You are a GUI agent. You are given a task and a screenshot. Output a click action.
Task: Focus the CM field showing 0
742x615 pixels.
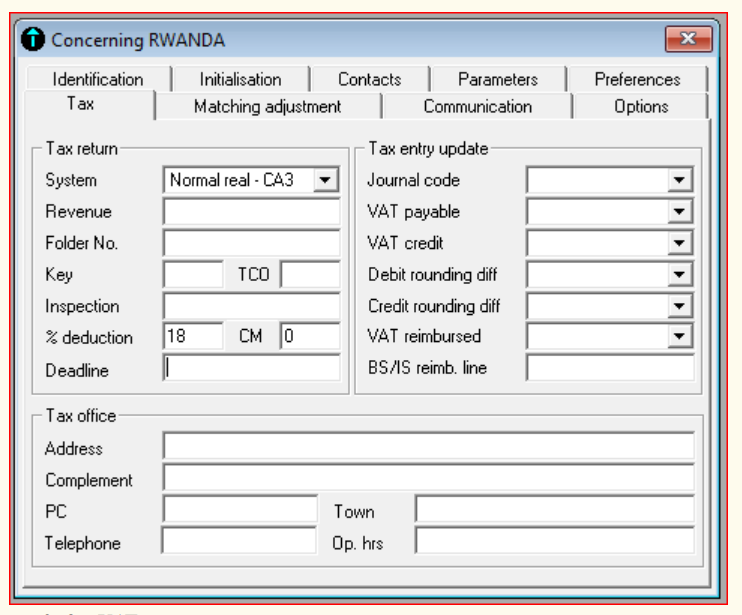pyautogui.click(x=310, y=336)
